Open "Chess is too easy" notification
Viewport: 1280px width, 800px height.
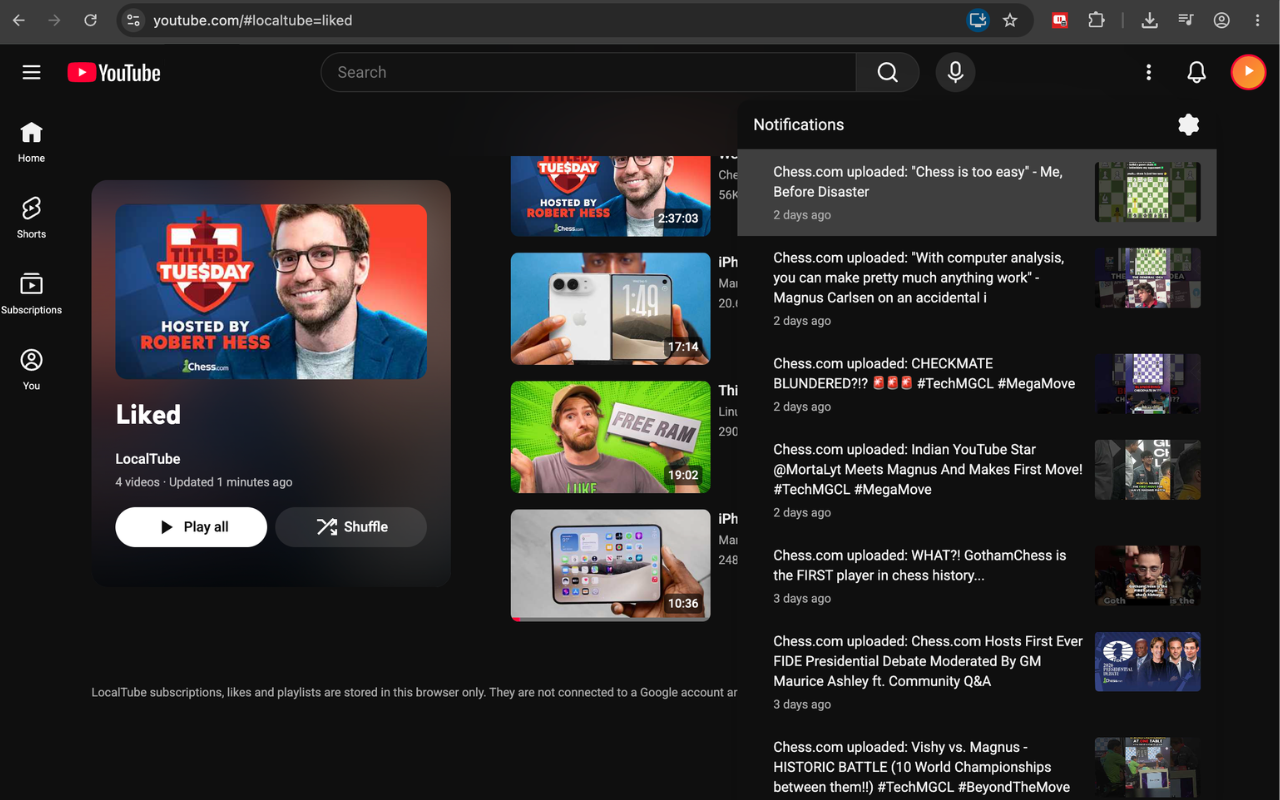coord(977,193)
